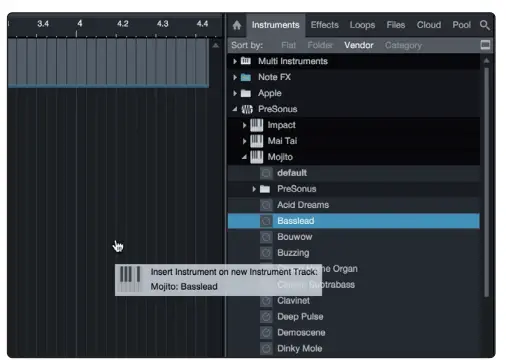Viewport: 506px width, 360px height.
Task: Click the Buzzing preset icon
Action: [266, 253]
